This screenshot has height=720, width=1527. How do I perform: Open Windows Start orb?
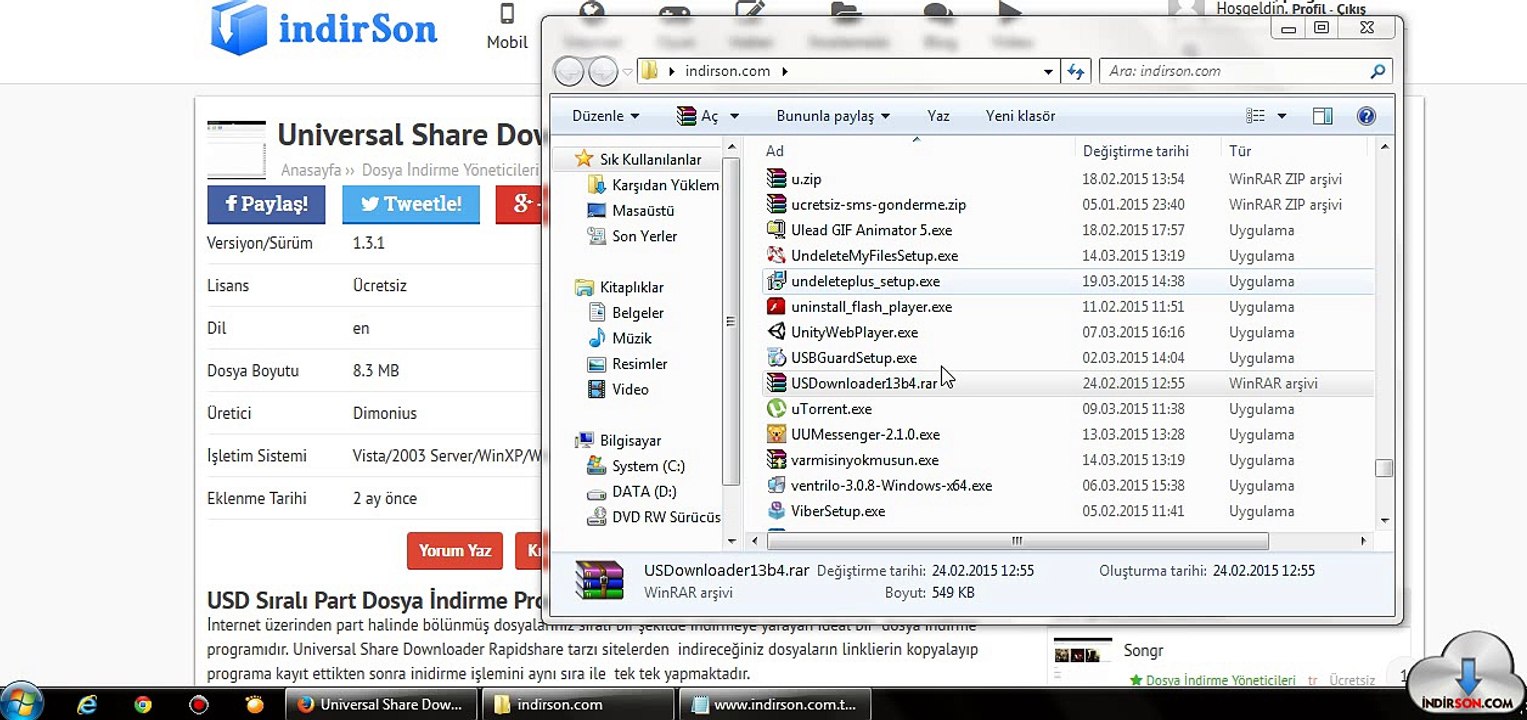click(x=22, y=702)
